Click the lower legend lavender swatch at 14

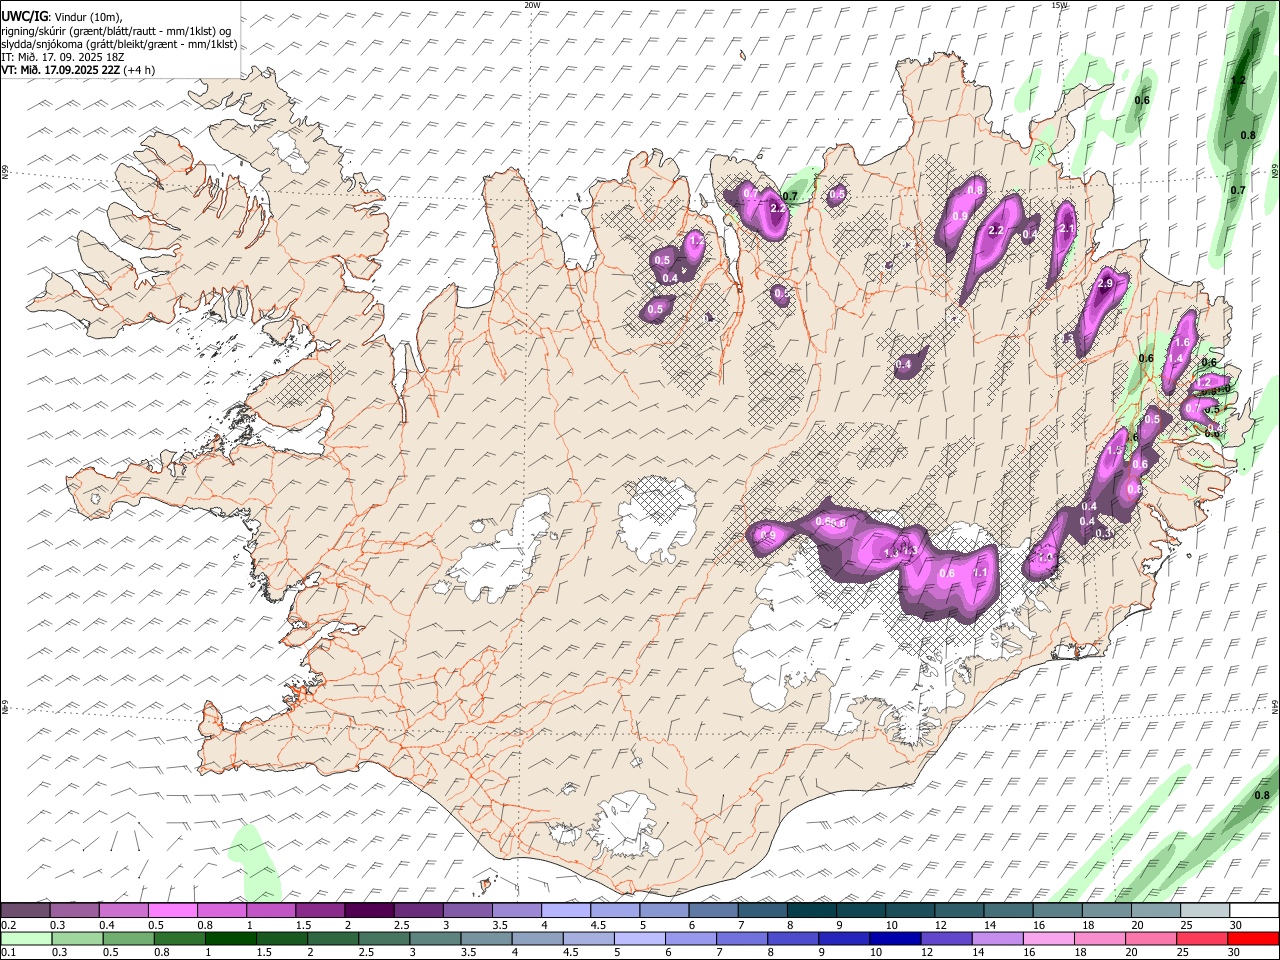point(997,938)
